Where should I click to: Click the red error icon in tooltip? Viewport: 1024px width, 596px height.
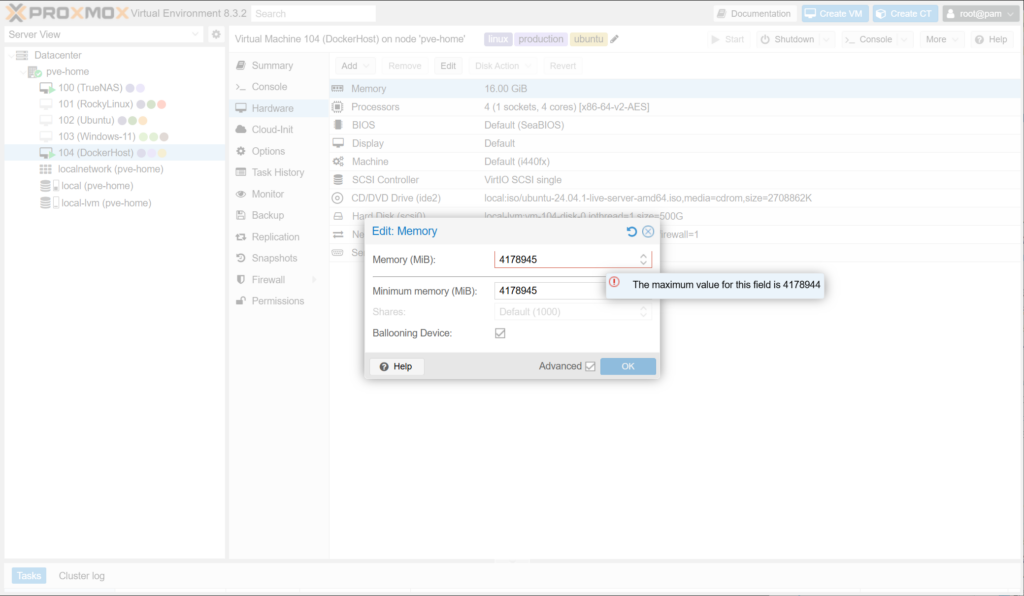click(x=615, y=284)
